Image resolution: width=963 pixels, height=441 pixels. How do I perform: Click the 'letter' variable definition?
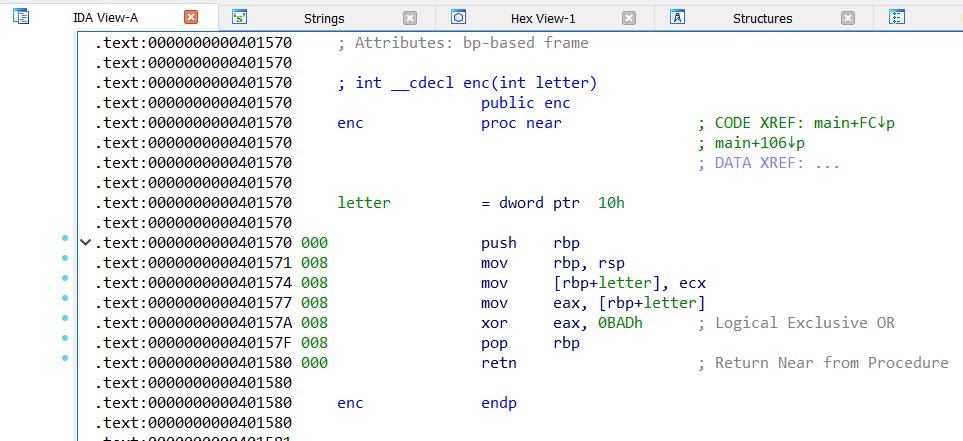[364, 203]
